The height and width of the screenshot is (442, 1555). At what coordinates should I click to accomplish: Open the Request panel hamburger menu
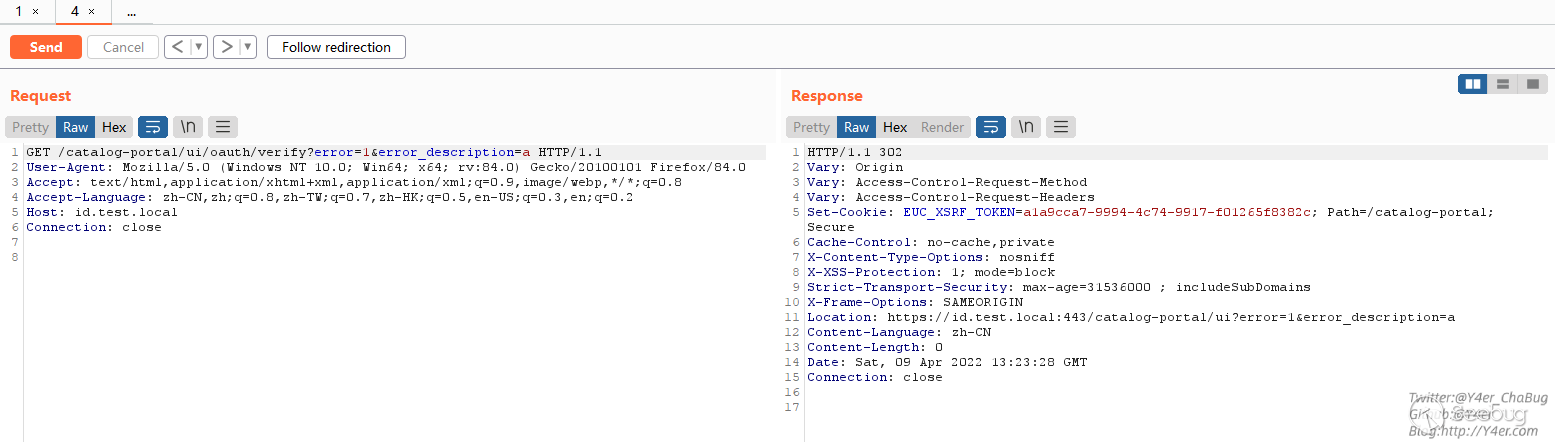point(223,127)
